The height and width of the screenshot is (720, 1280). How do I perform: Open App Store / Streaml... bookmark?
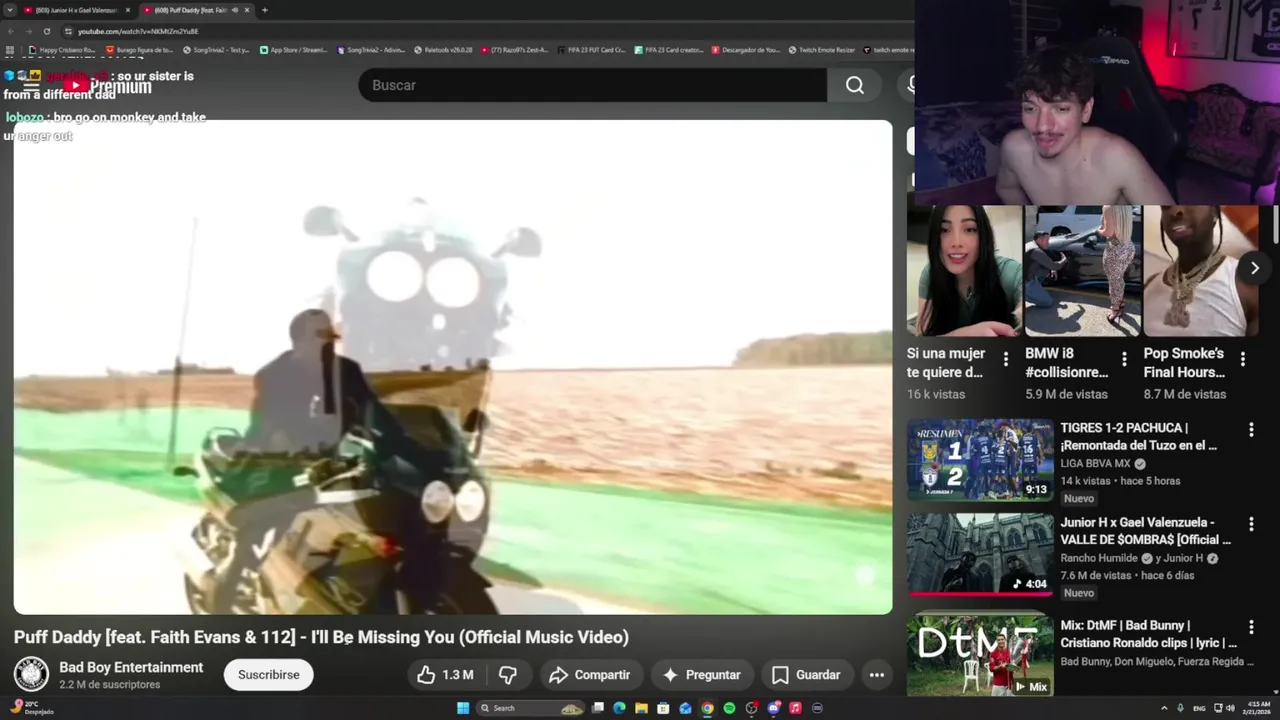tap(294, 49)
